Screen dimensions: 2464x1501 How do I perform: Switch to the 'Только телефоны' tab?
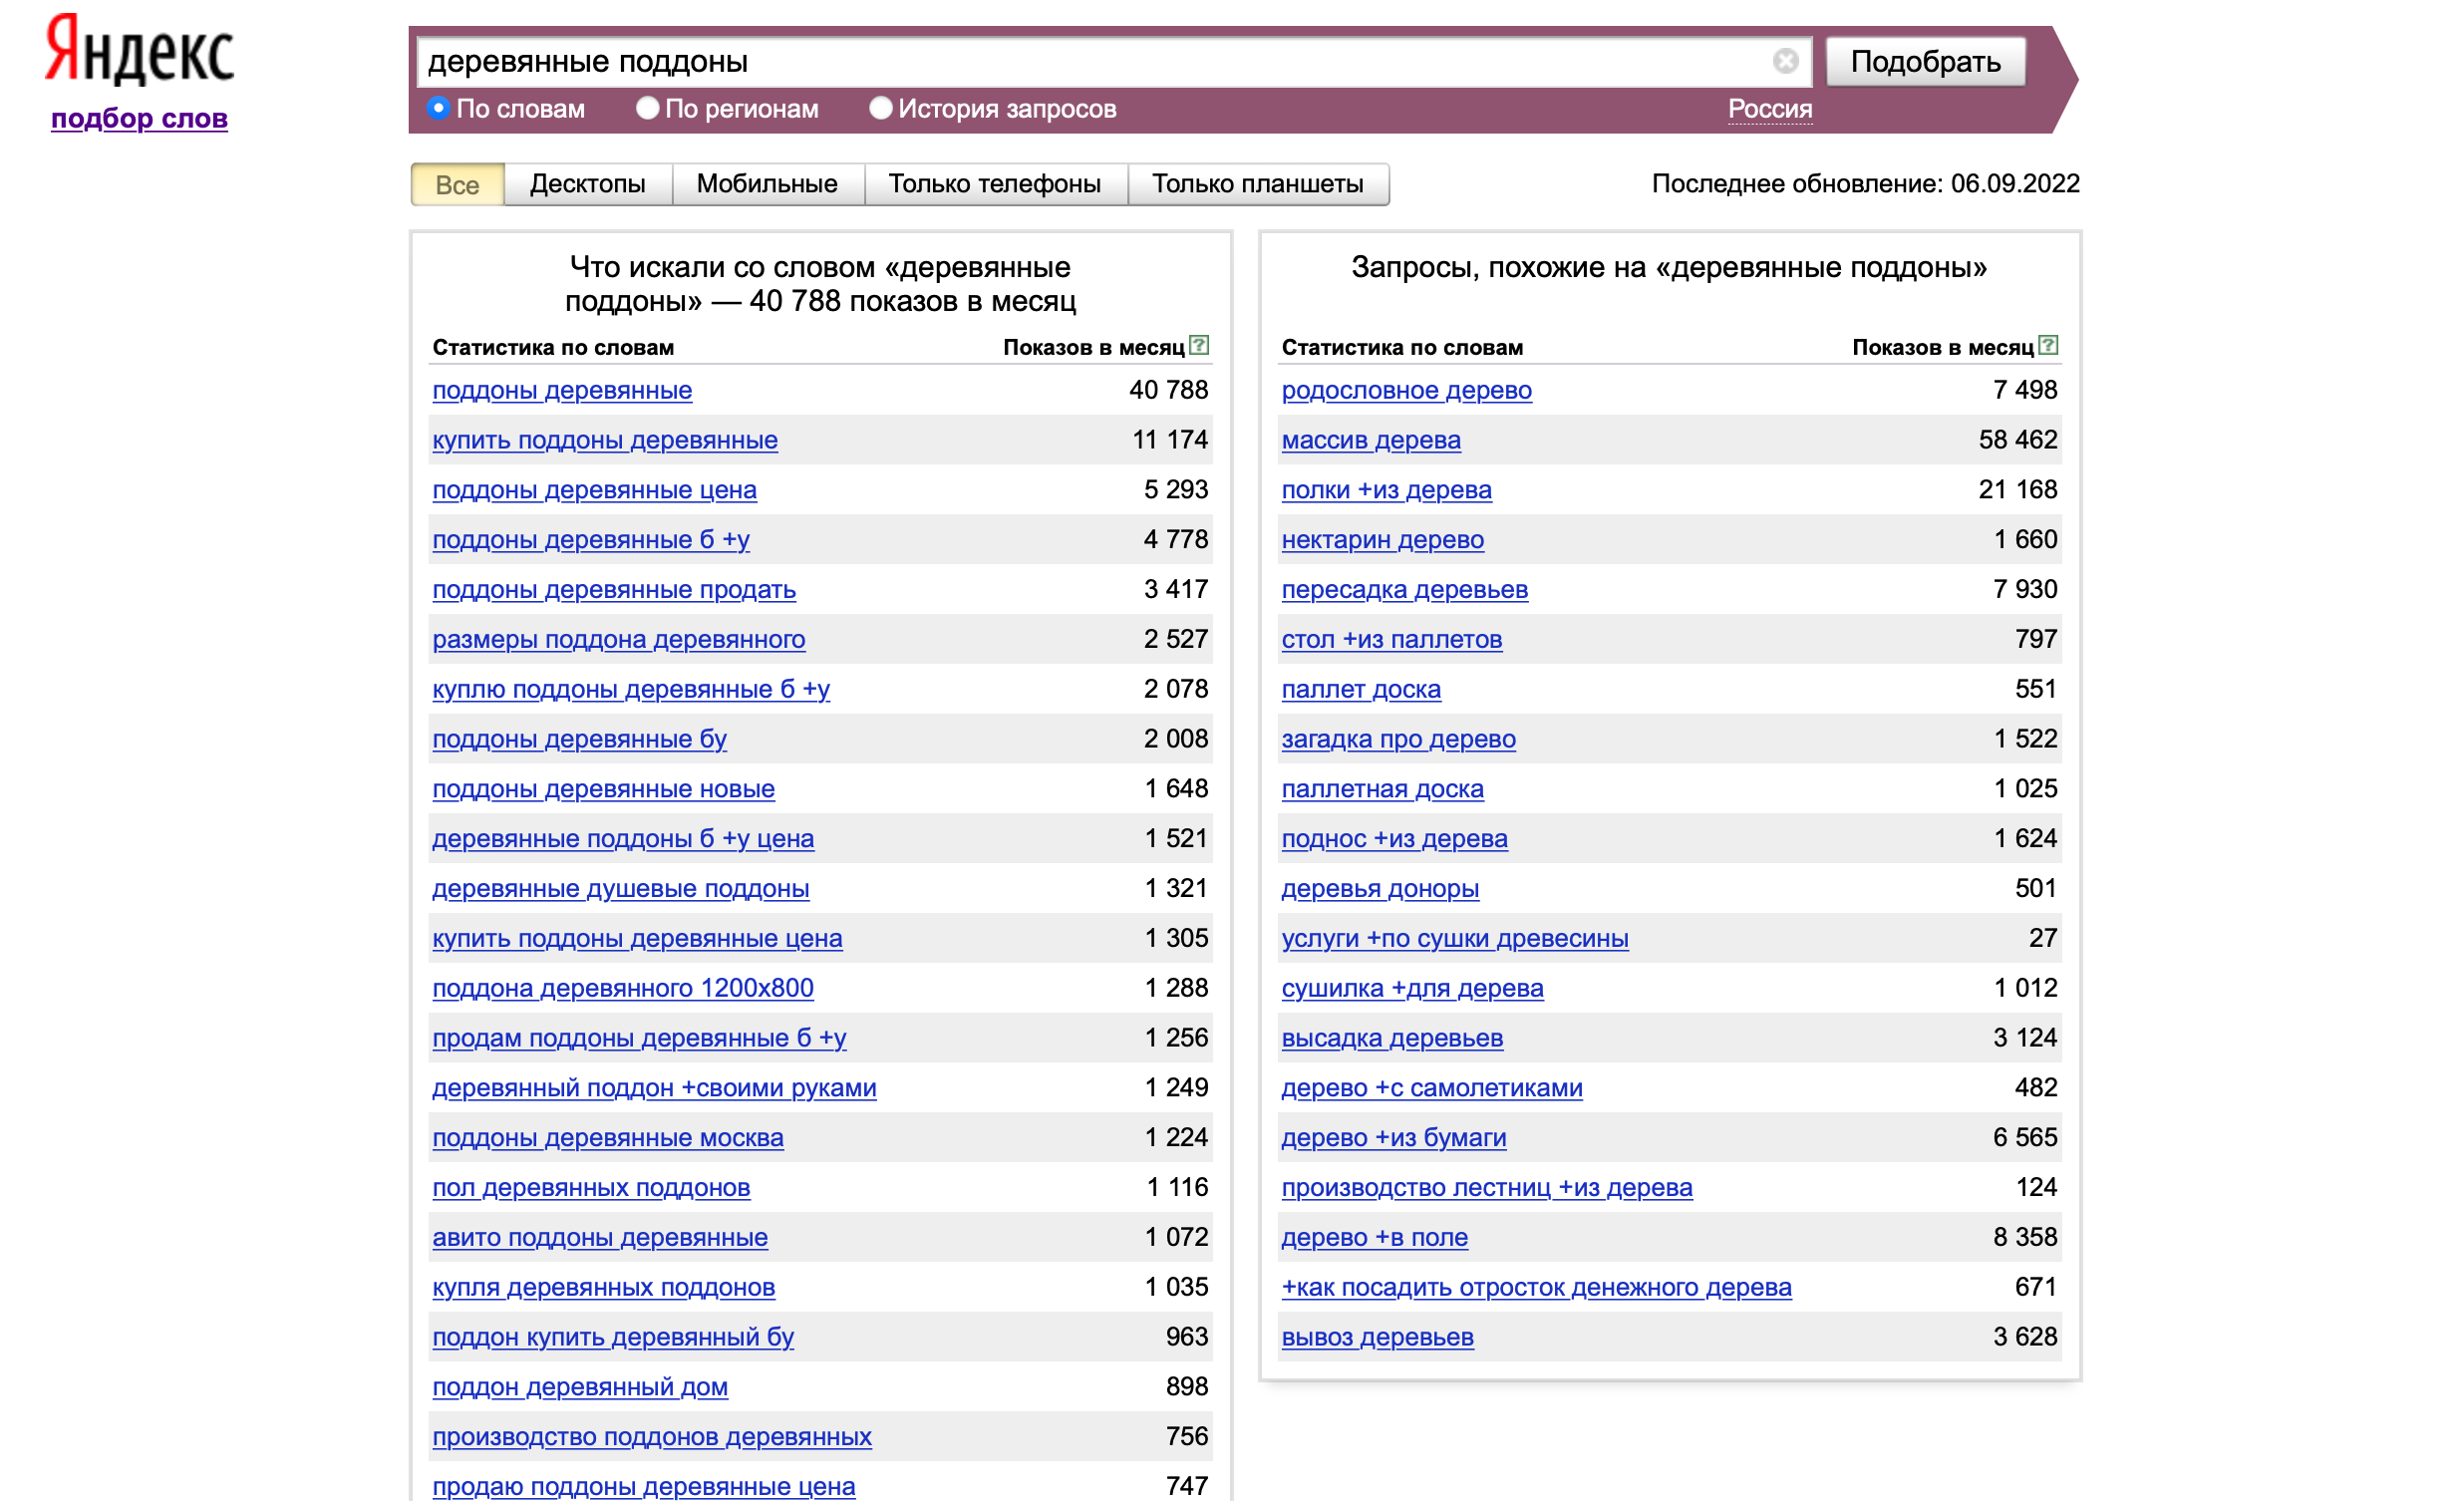tap(995, 184)
